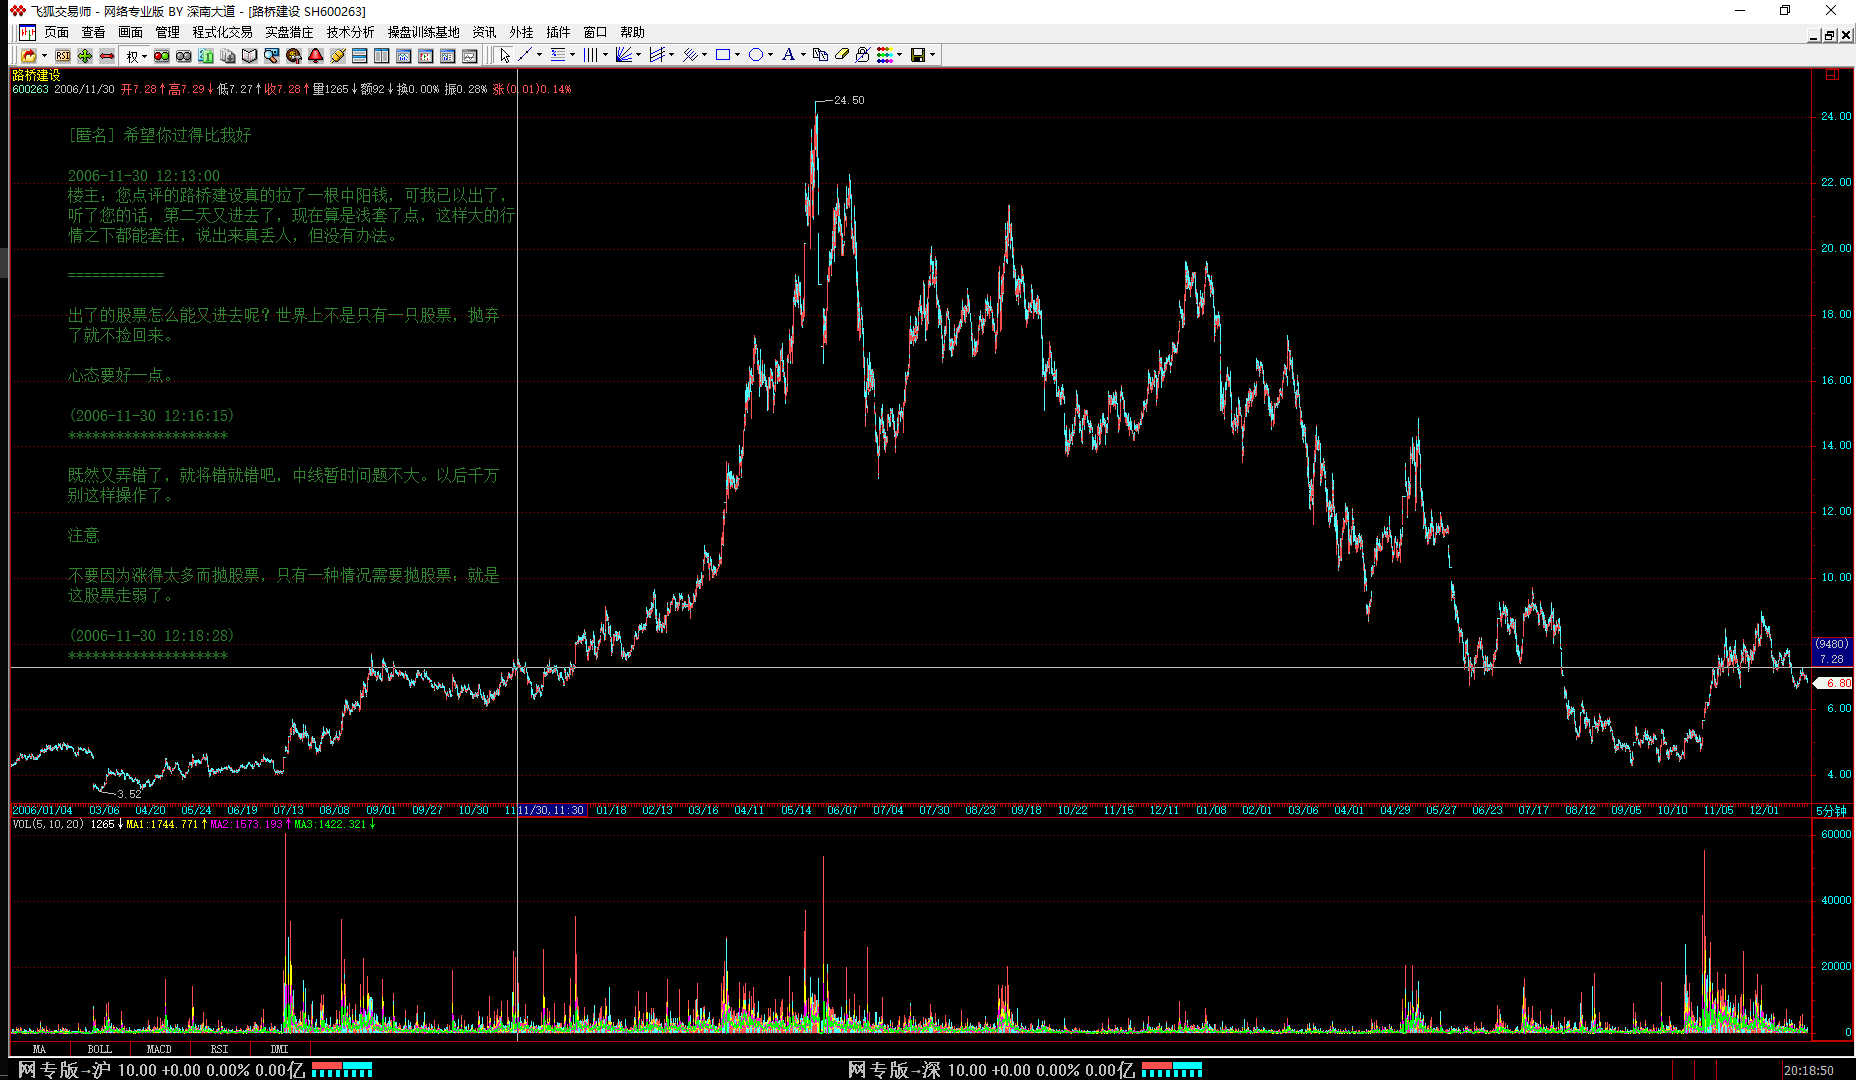The height and width of the screenshot is (1080, 1856).
Task: Expand the save floppy disk dropdown arrow
Action: [933, 55]
